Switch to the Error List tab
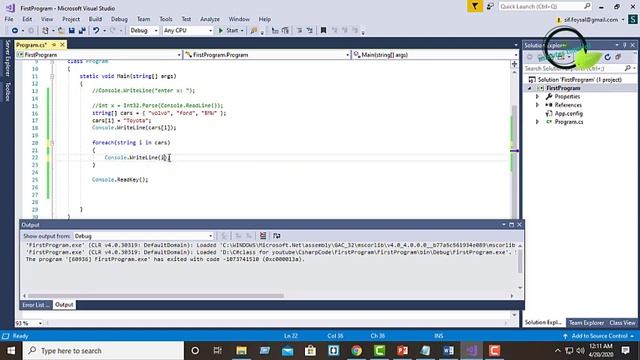The width and height of the screenshot is (640, 360). tap(36, 305)
